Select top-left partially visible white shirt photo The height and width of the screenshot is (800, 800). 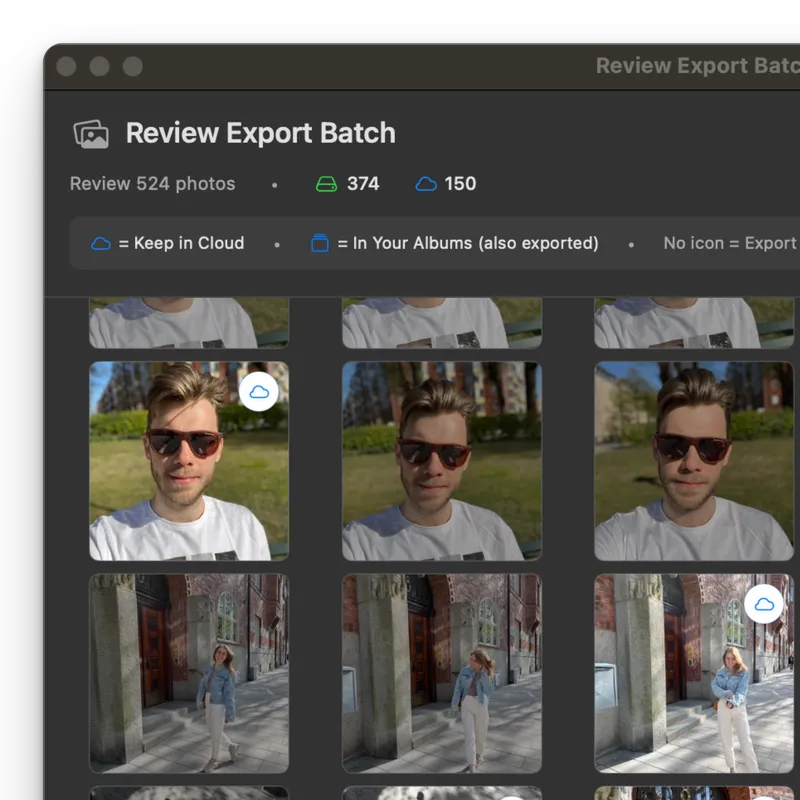189,323
